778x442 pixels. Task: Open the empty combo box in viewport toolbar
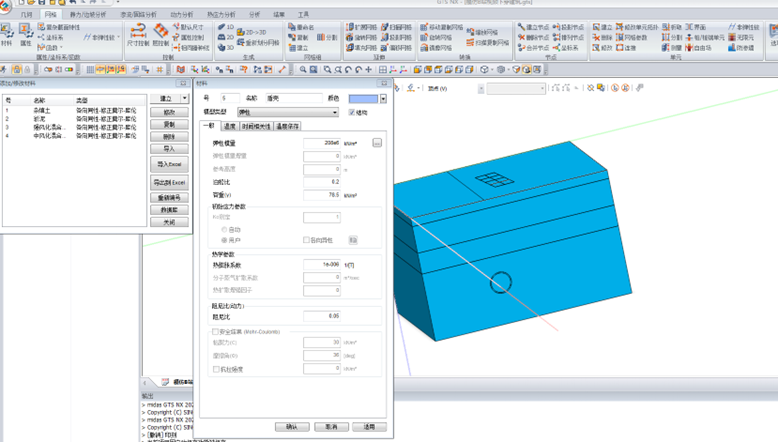click(516, 88)
